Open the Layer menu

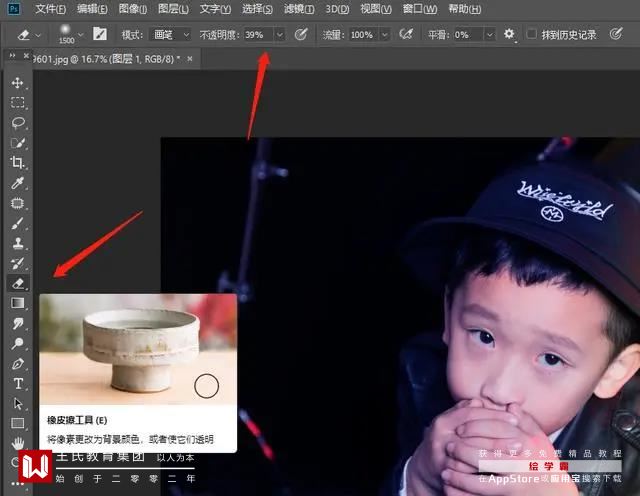[173, 9]
